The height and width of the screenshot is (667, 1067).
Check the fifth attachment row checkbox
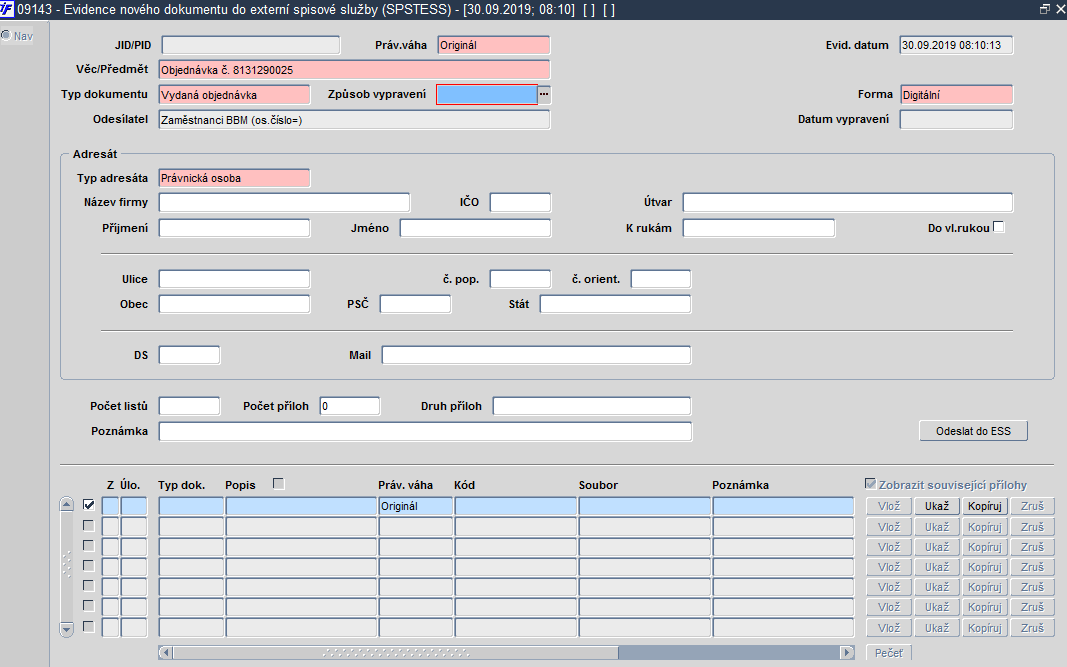tap(88, 585)
